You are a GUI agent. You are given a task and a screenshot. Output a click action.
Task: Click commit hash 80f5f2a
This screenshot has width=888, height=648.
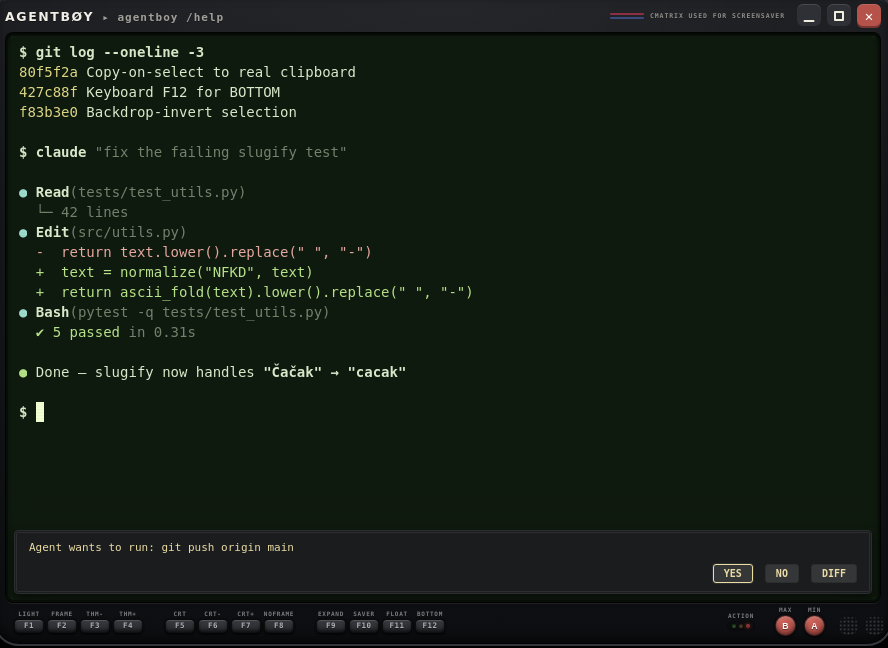coord(48,73)
